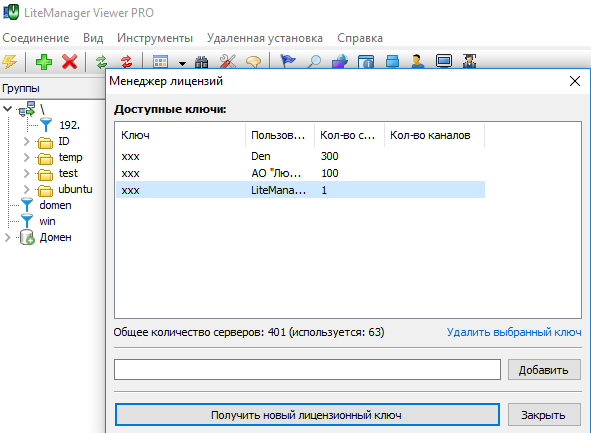This screenshot has width=591, height=433.
Task: Open the dropdown arrow next to view icon
Action: [182, 63]
